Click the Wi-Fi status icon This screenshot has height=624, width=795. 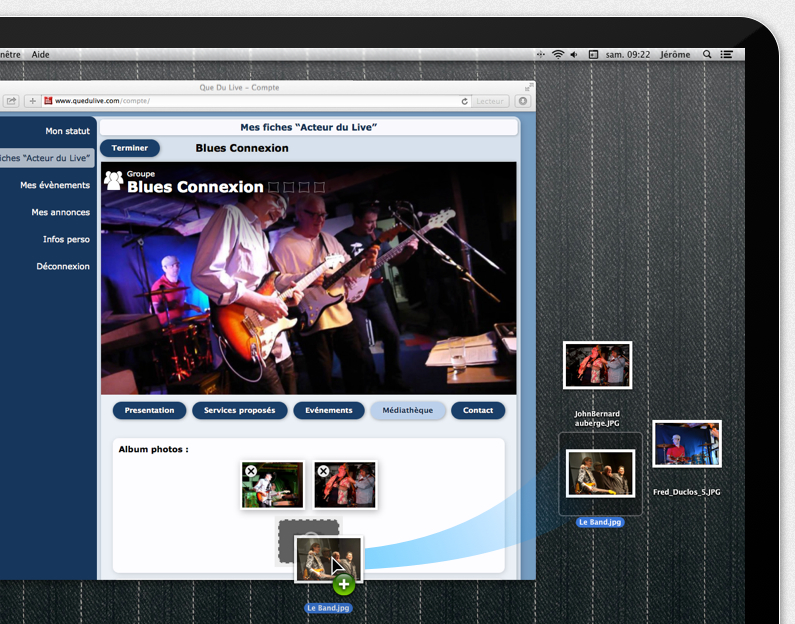tap(558, 54)
